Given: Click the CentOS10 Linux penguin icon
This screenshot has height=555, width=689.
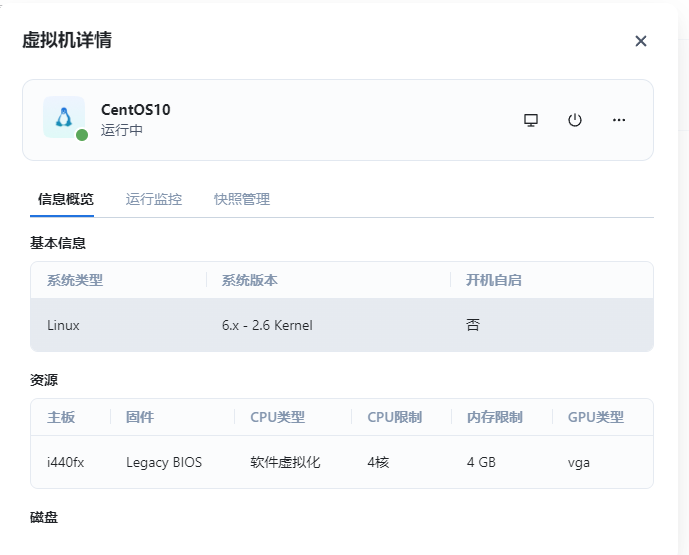Looking at the screenshot, I should 64,117.
